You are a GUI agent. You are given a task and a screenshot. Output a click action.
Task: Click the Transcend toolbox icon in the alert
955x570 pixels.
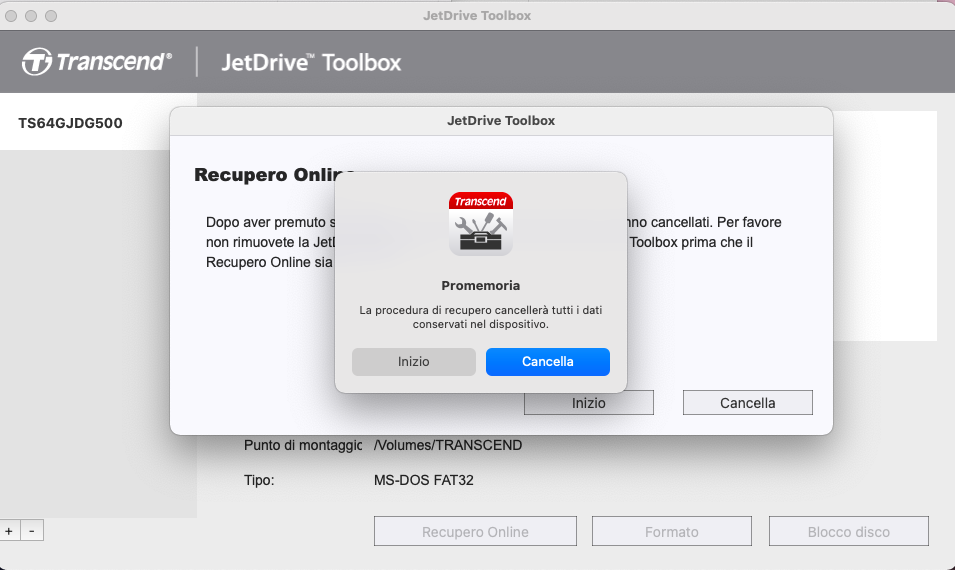click(481, 223)
